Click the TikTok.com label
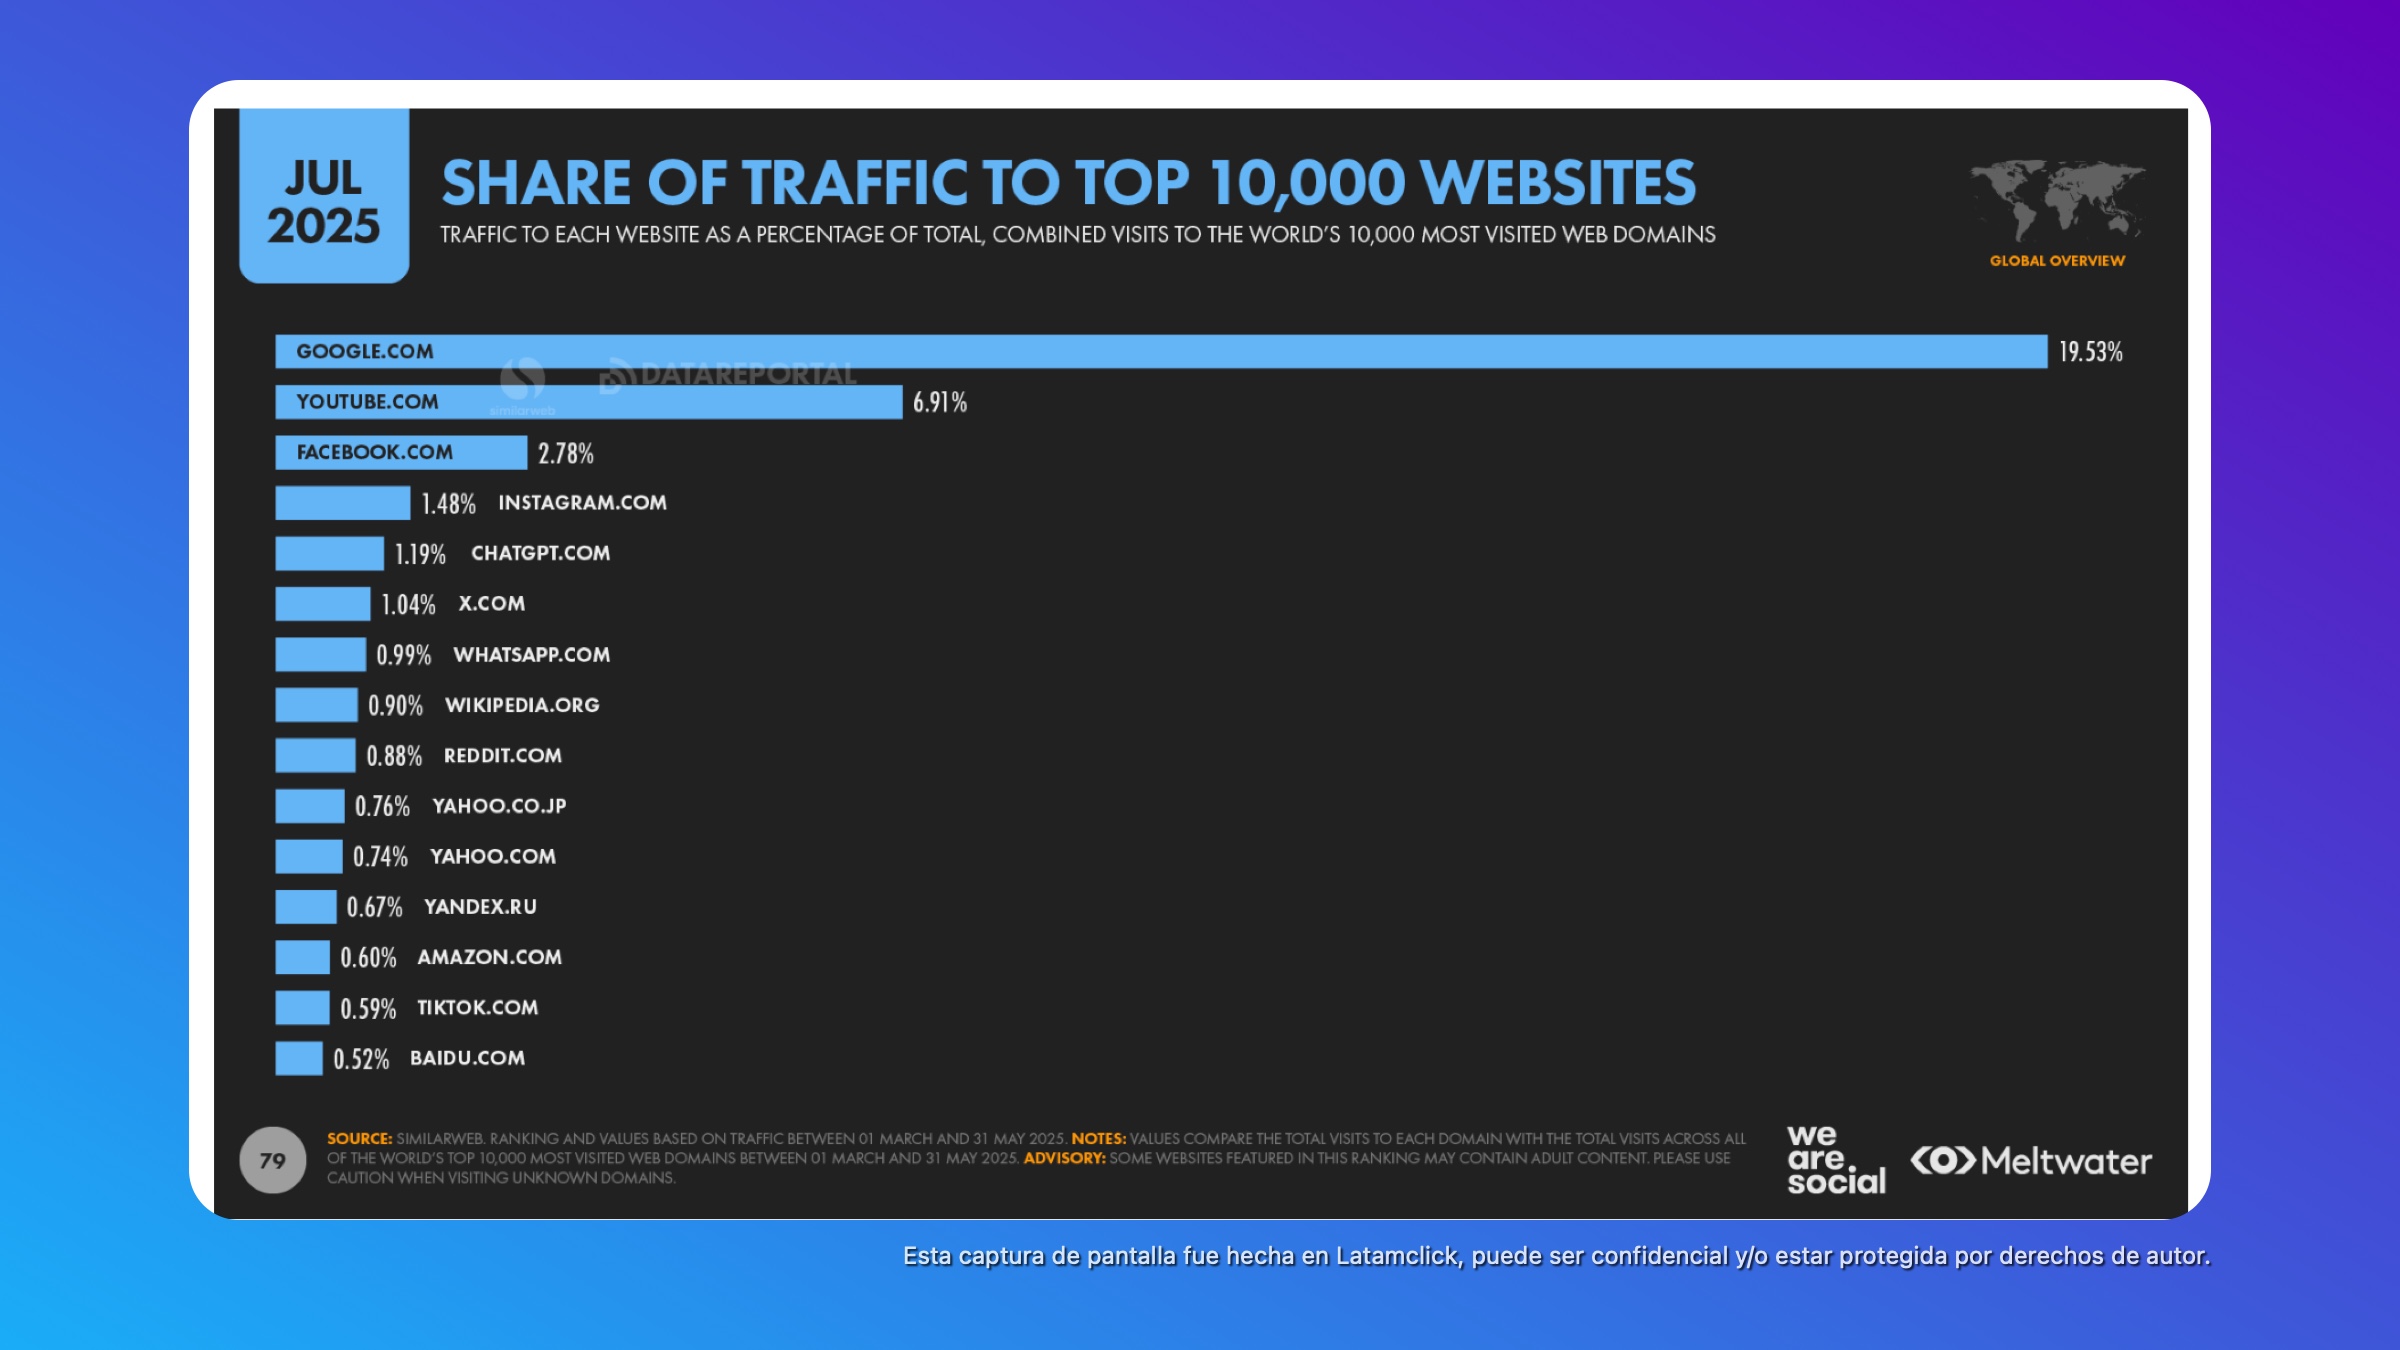The image size is (2400, 1350). click(x=477, y=1008)
